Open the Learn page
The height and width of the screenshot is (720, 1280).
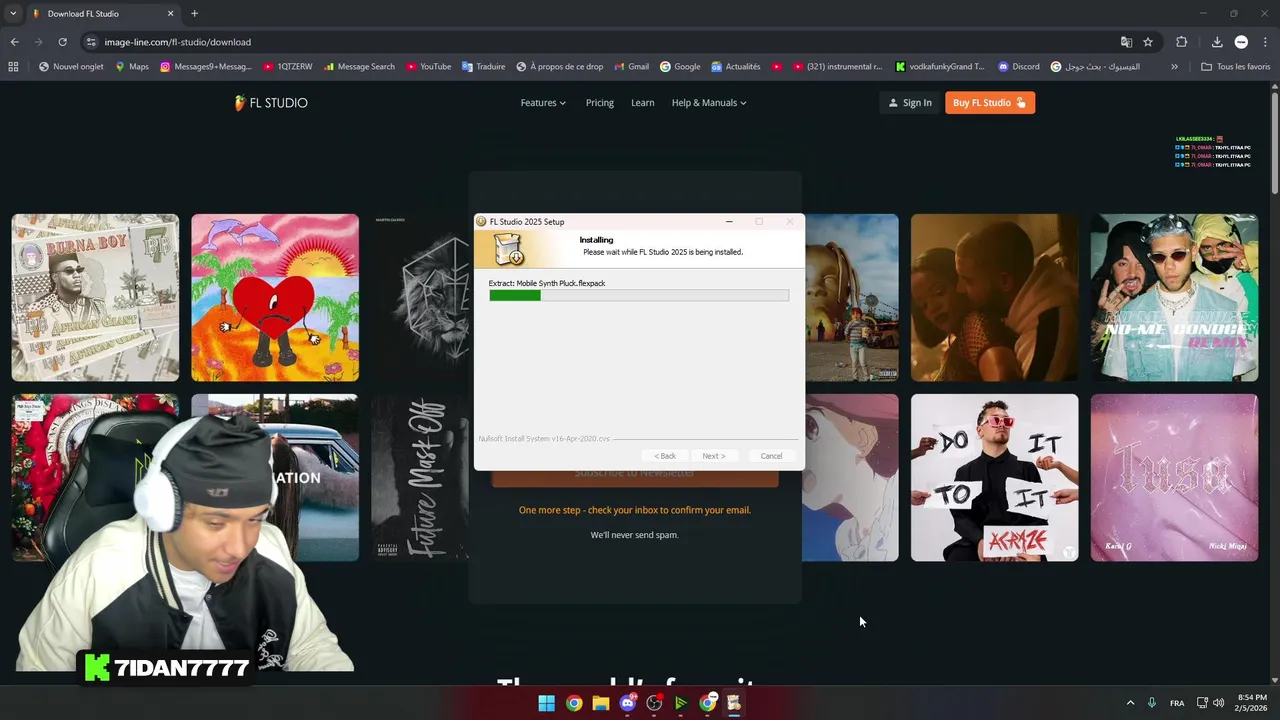pyautogui.click(x=643, y=103)
